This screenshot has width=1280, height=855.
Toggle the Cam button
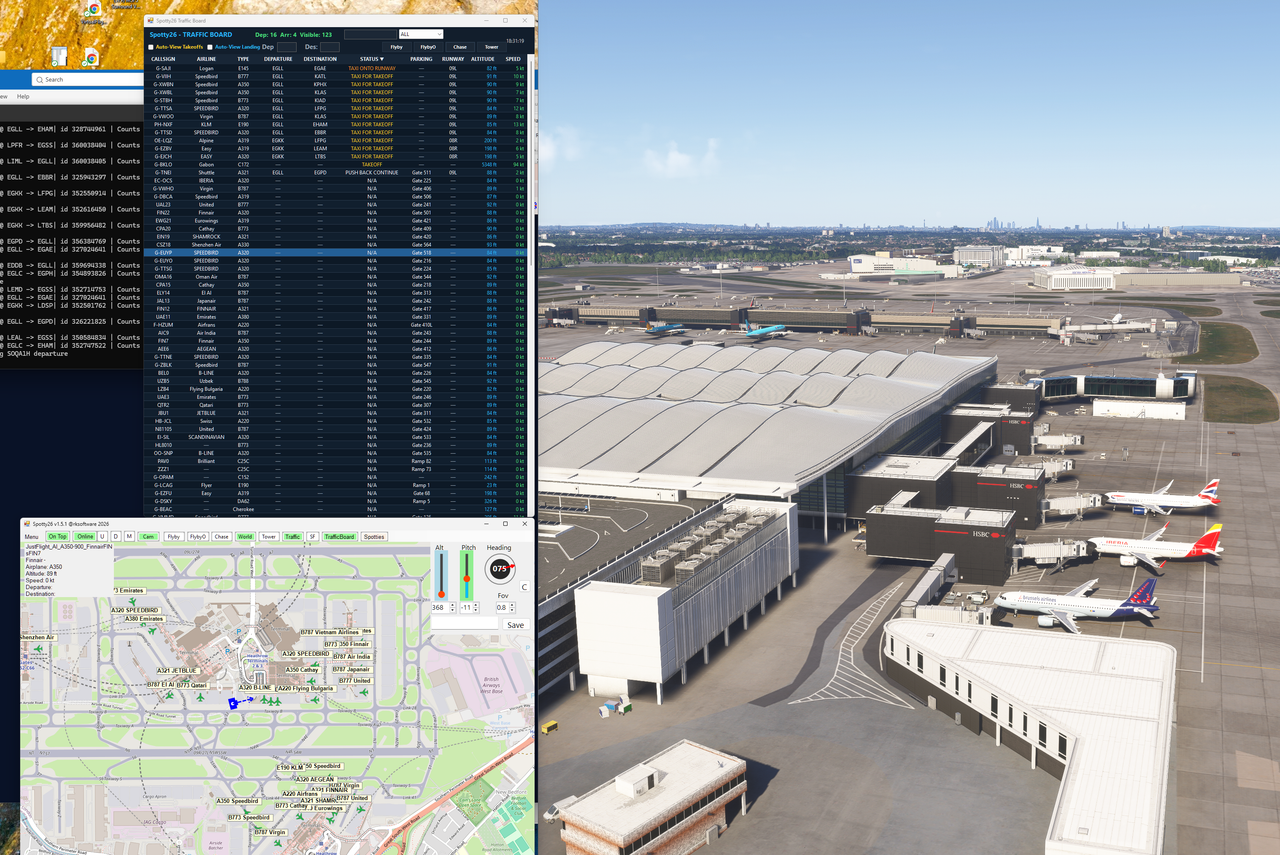(x=148, y=537)
